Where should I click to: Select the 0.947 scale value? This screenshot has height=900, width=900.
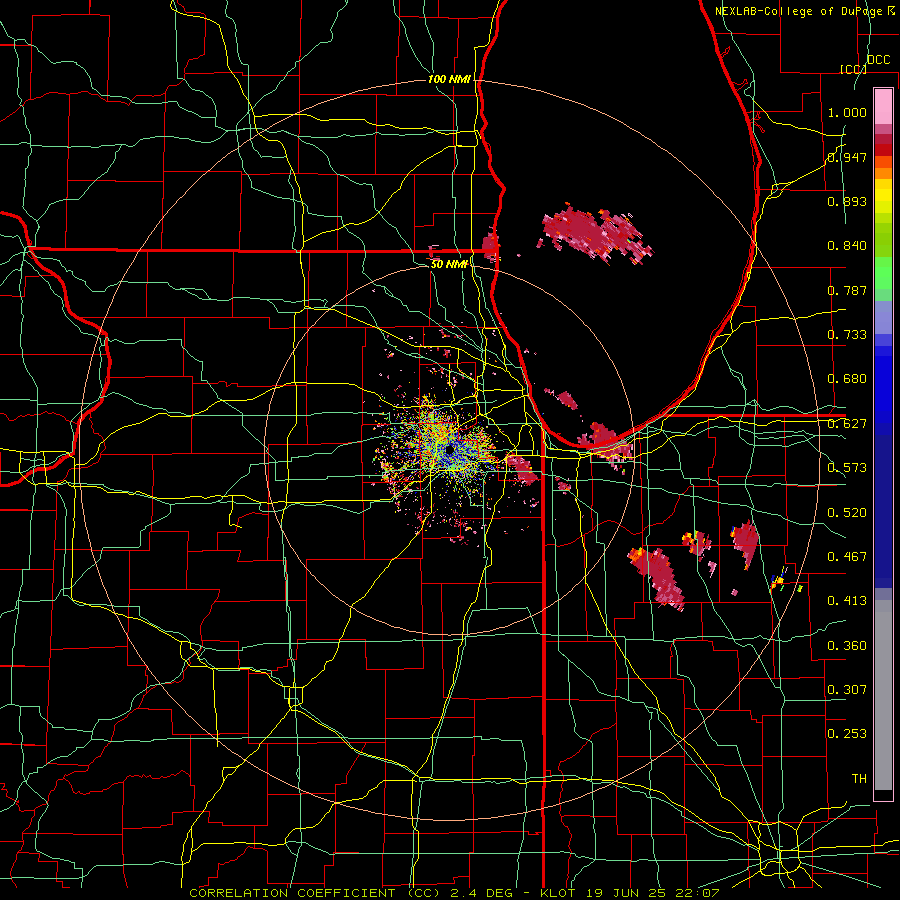click(x=847, y=157)
